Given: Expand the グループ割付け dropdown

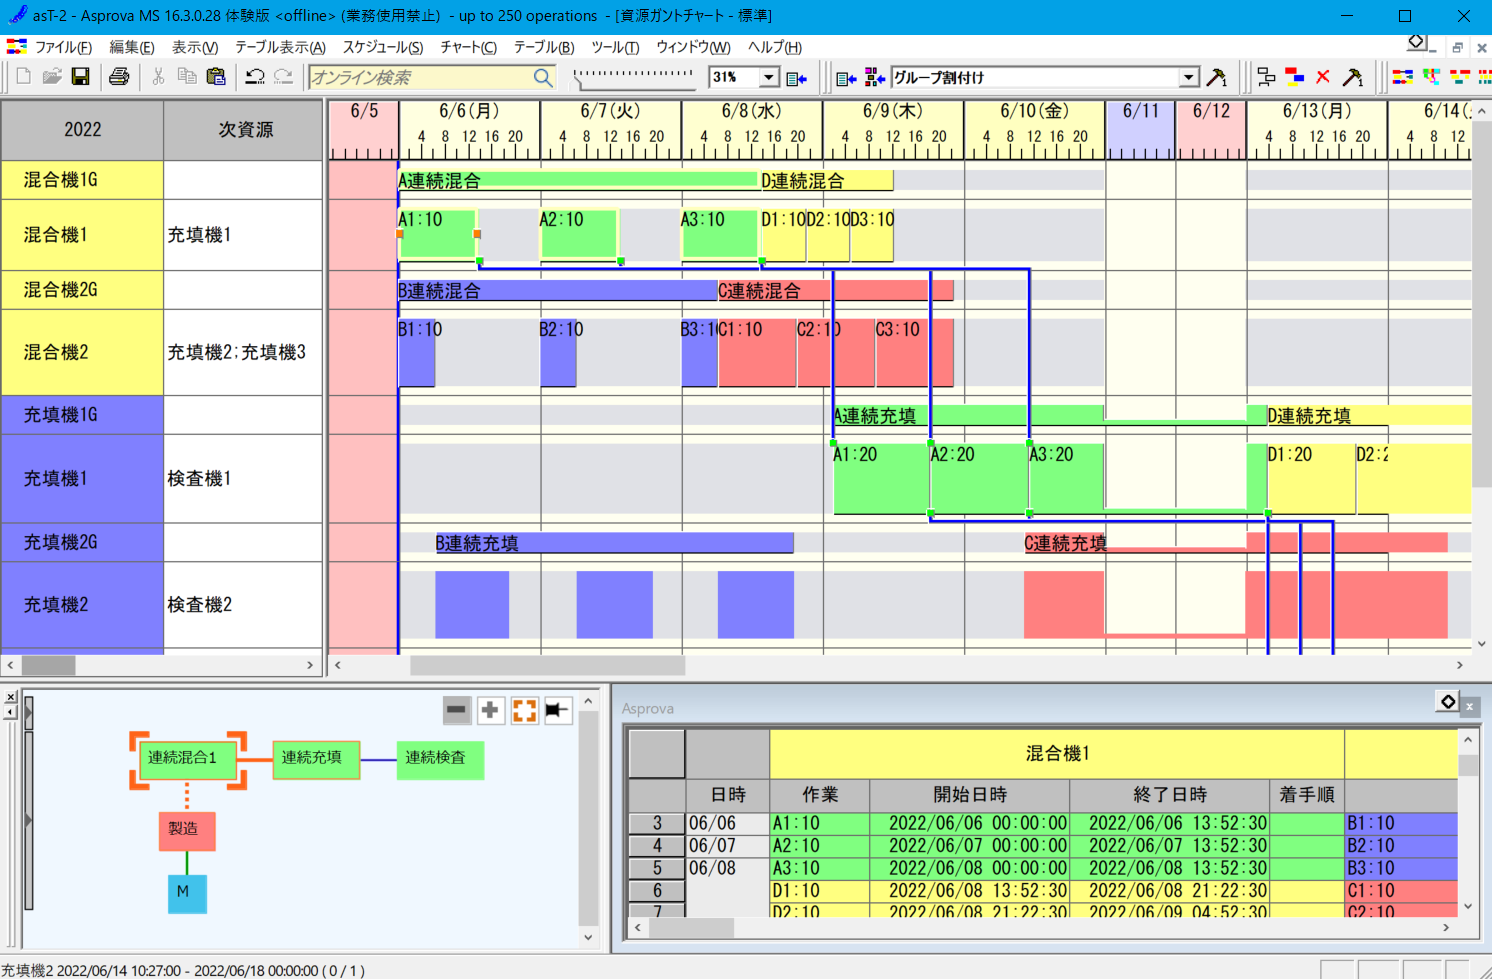Looking at the screenshot, I should pyautogui.click(x=1188, y=77).
